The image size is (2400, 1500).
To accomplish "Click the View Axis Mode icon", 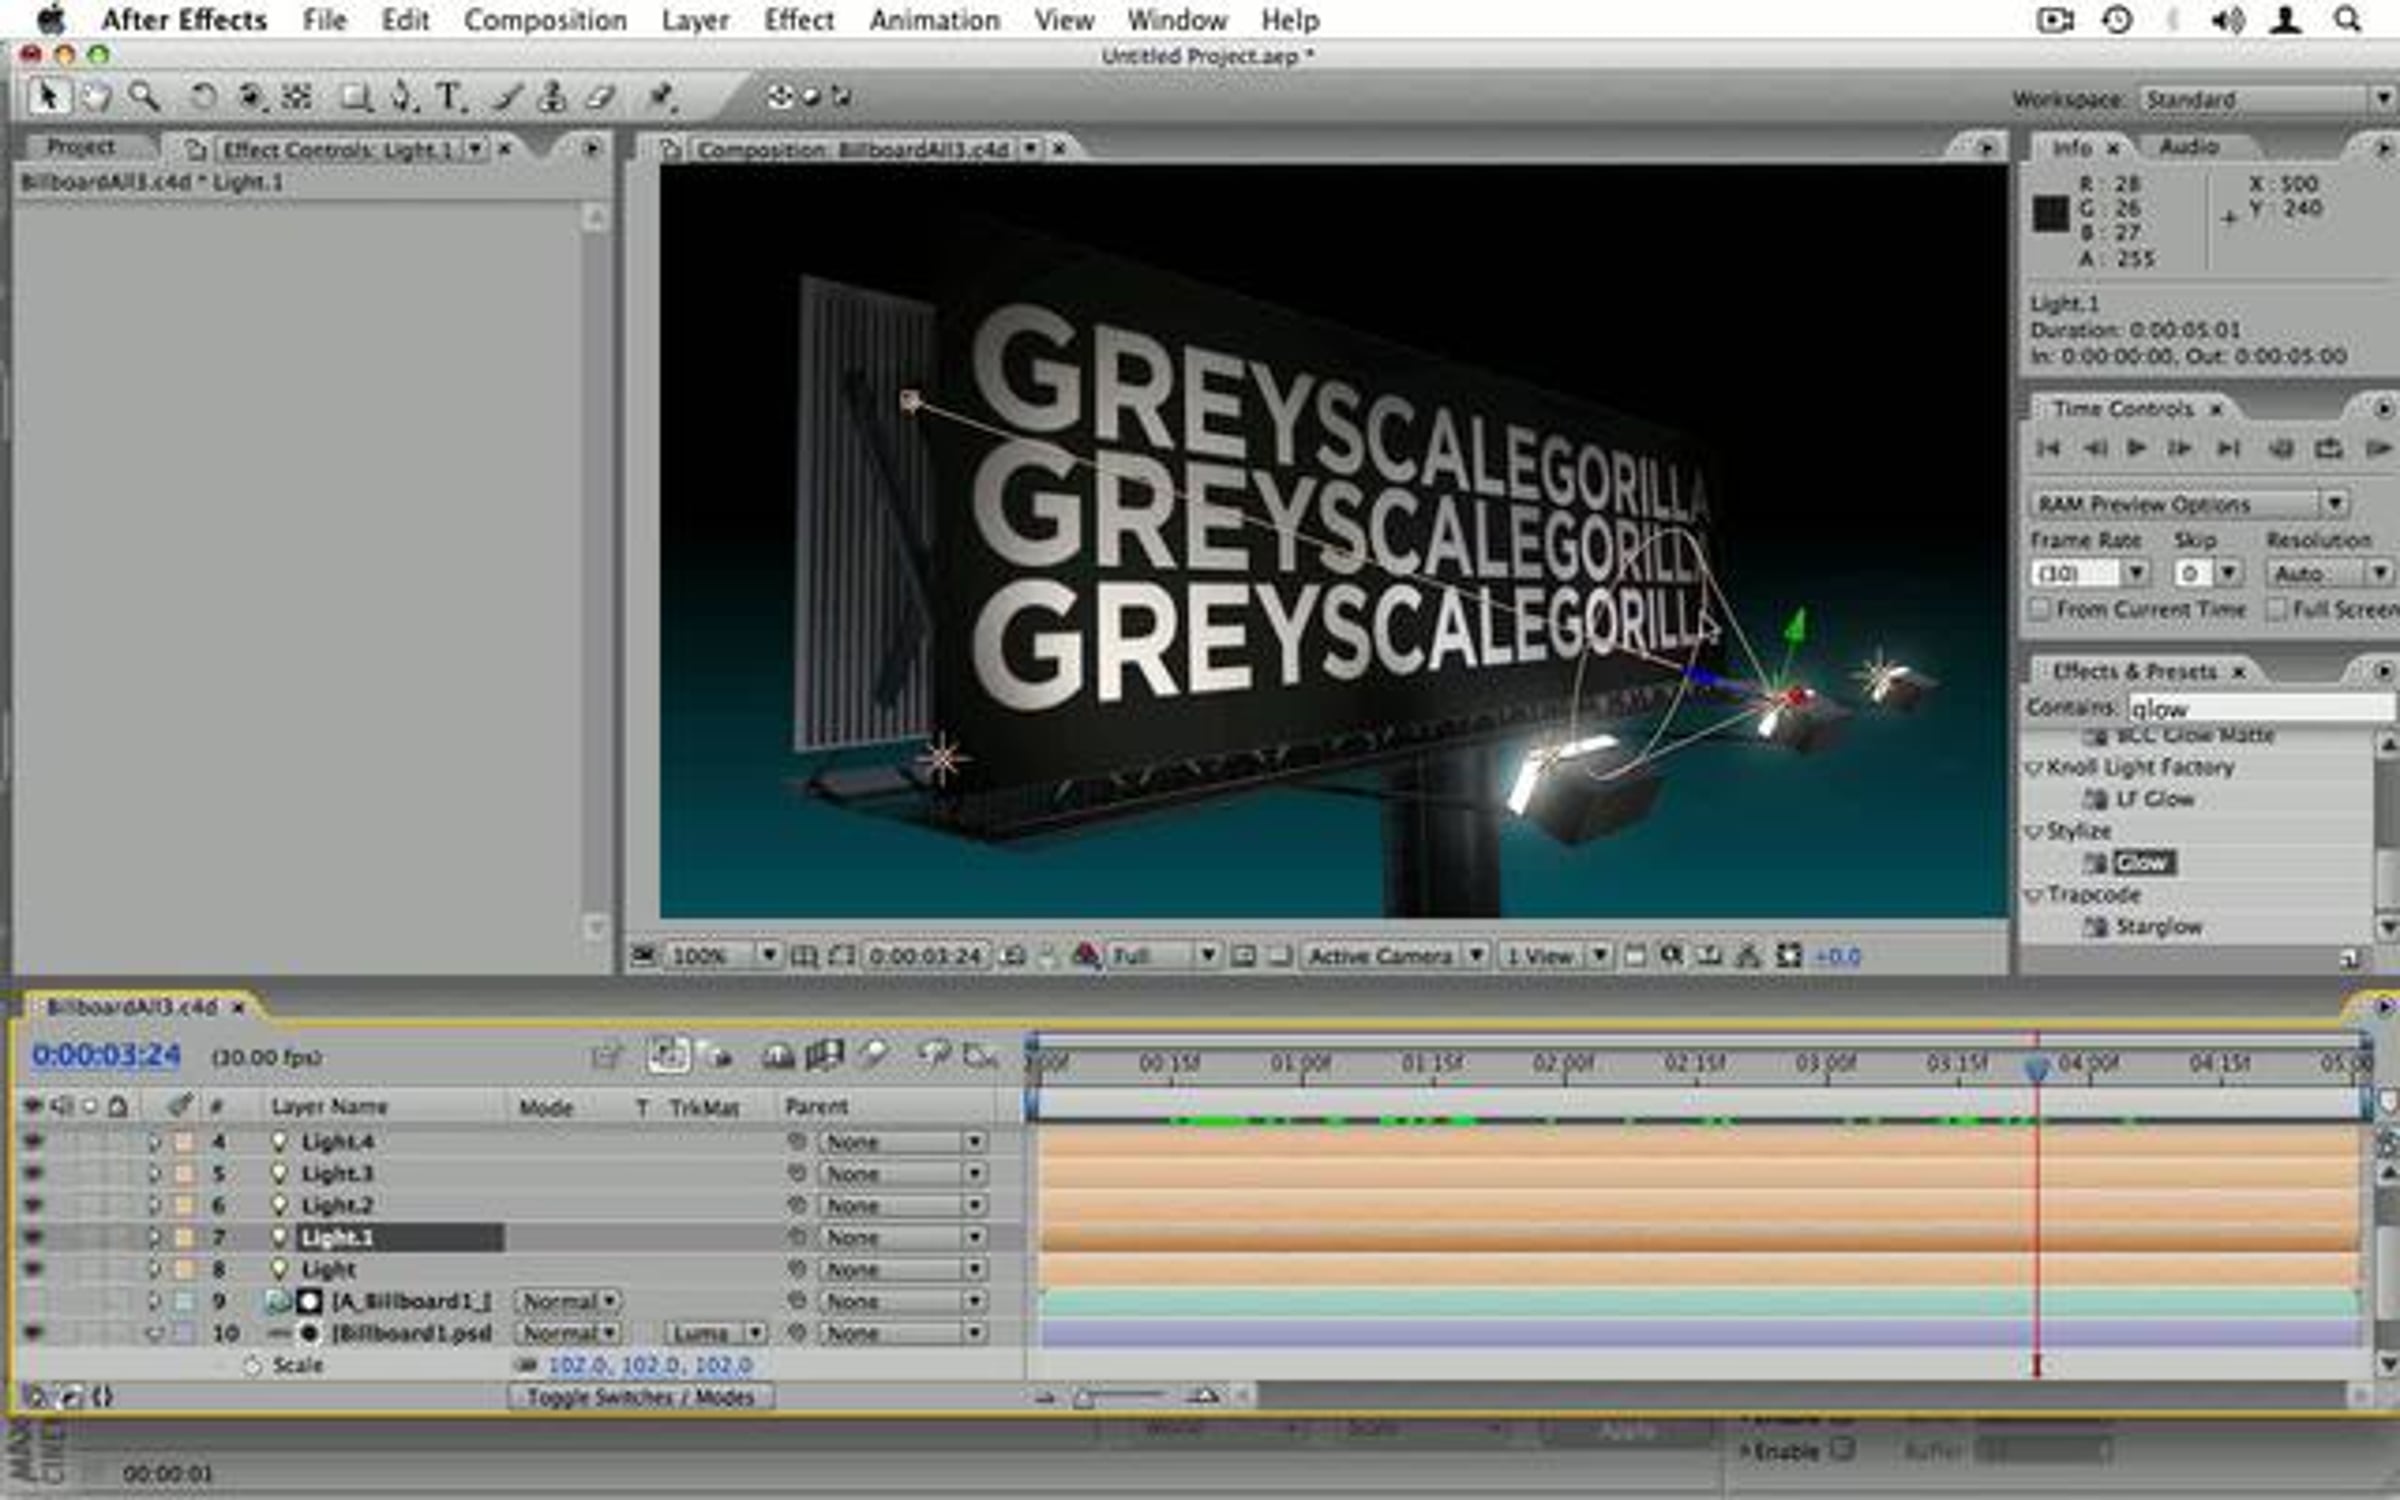I will 842,97.
